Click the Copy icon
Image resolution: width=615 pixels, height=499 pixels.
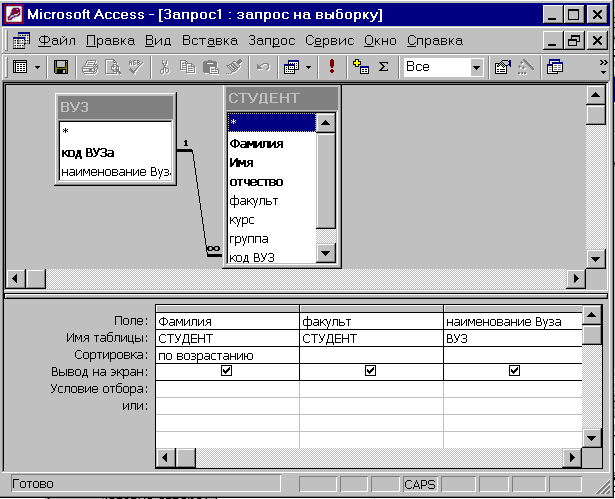(x=187, y=67)
